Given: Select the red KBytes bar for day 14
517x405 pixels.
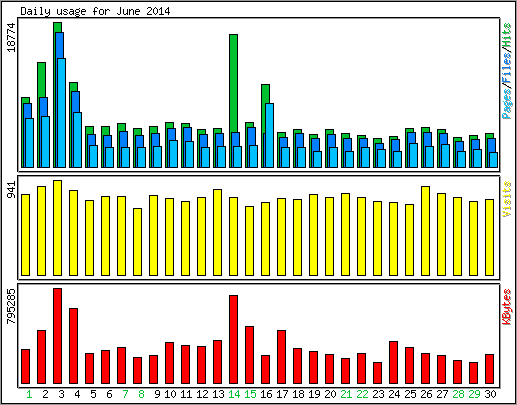Looking at the screenshot, I should (233, 339).
